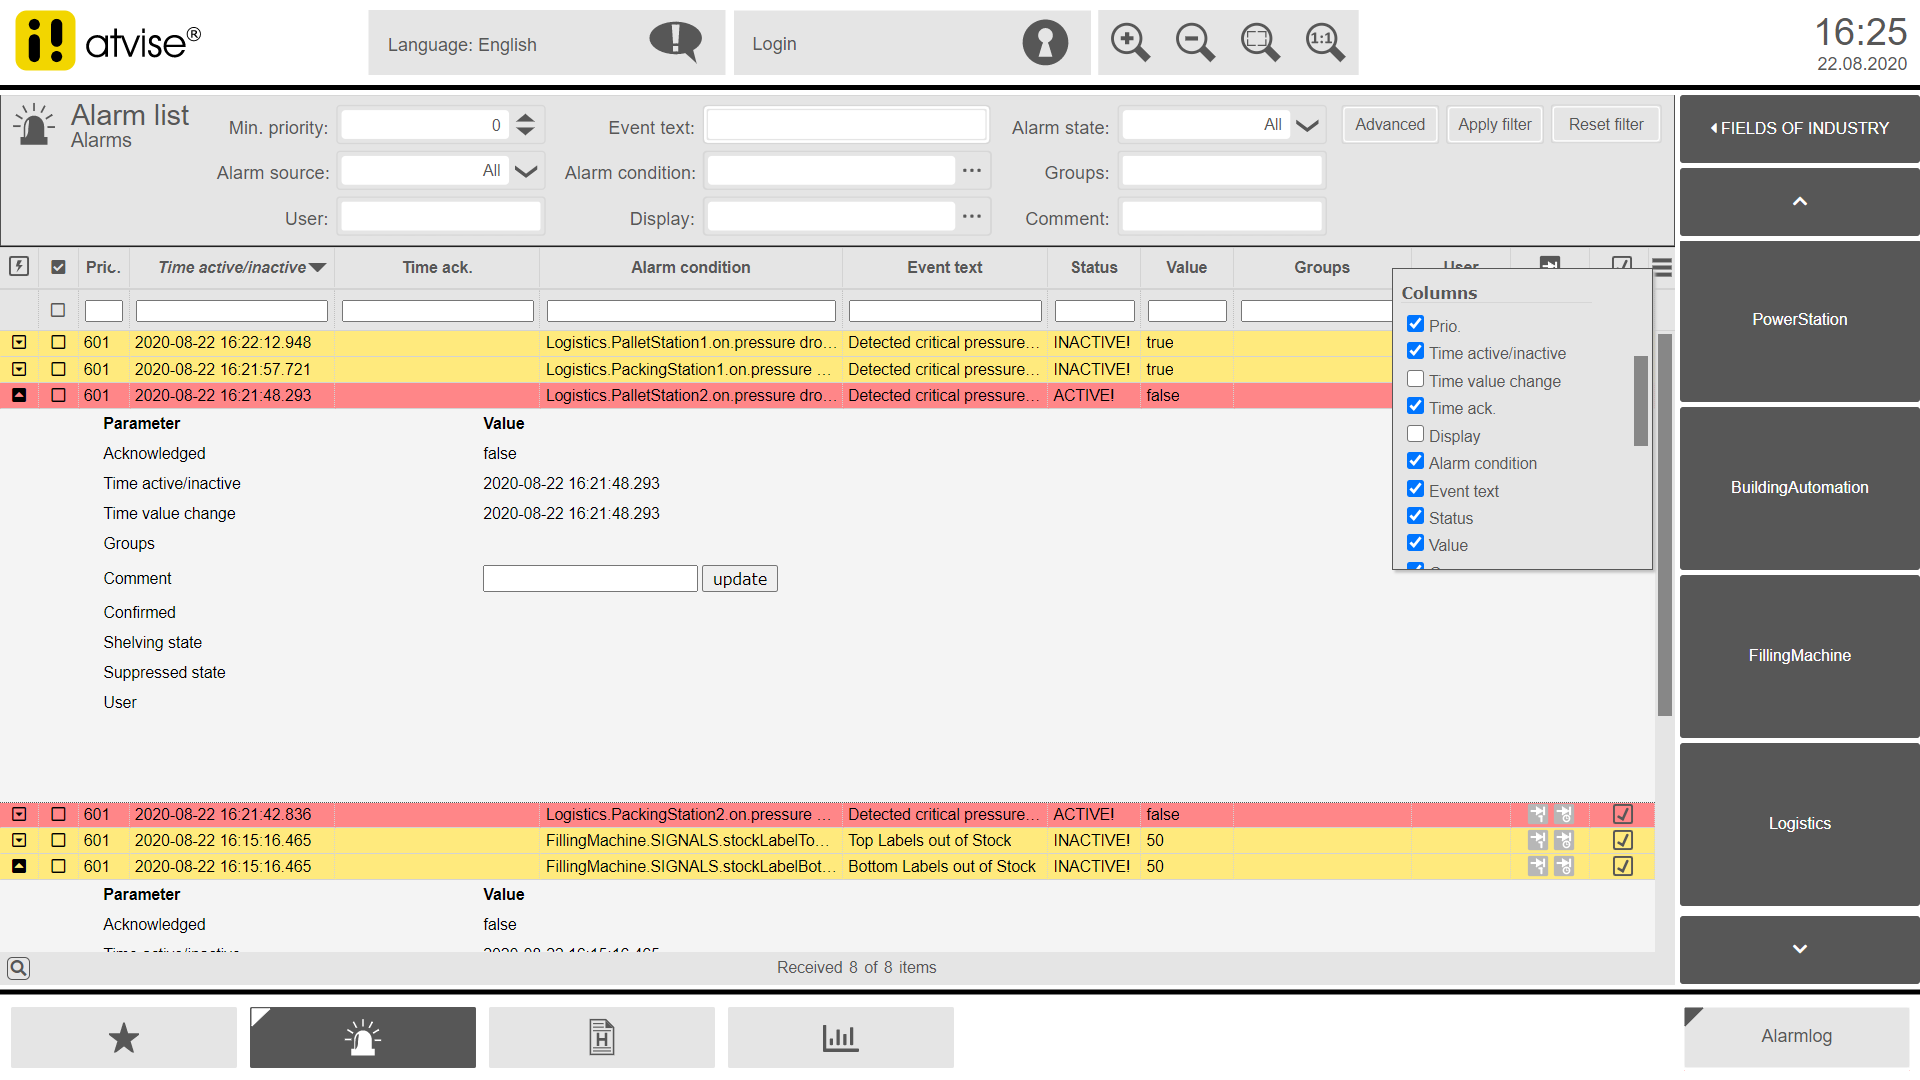
Task: Acknowledge the PackingStation2 alarm via checkmark icon
Action: (x=1623, y=814)
